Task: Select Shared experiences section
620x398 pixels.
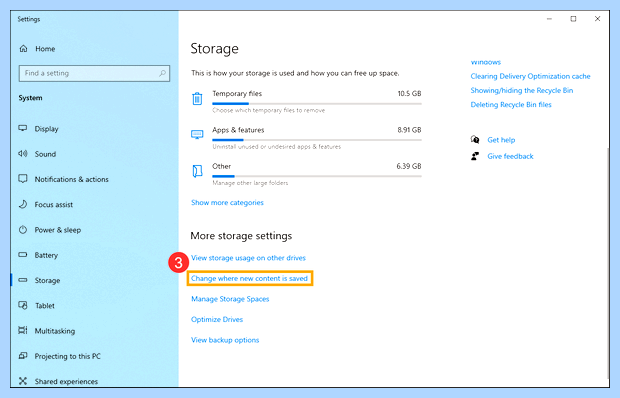Action: tap(66, 382)
